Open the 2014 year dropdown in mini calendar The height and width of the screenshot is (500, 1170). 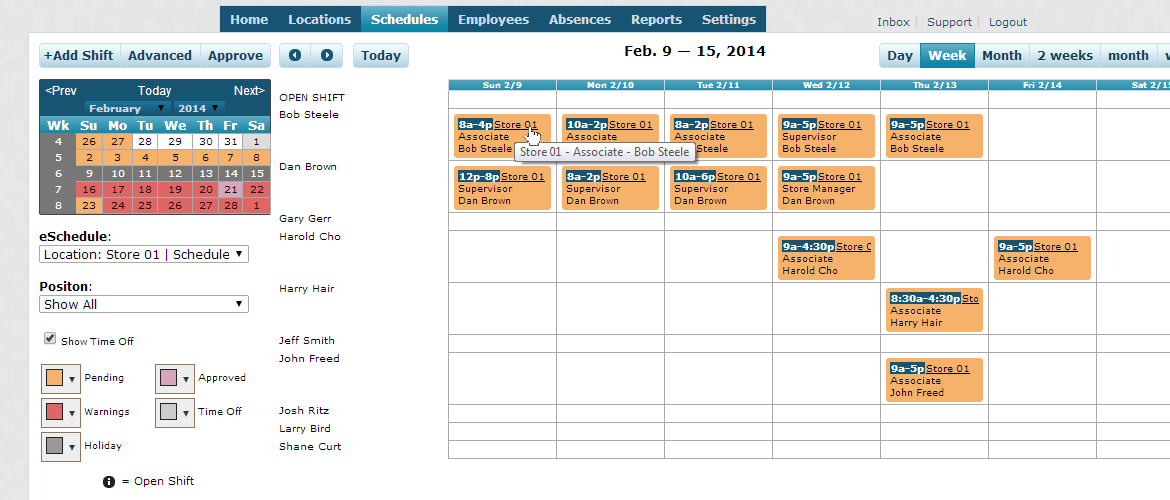[x=199, y=108]
